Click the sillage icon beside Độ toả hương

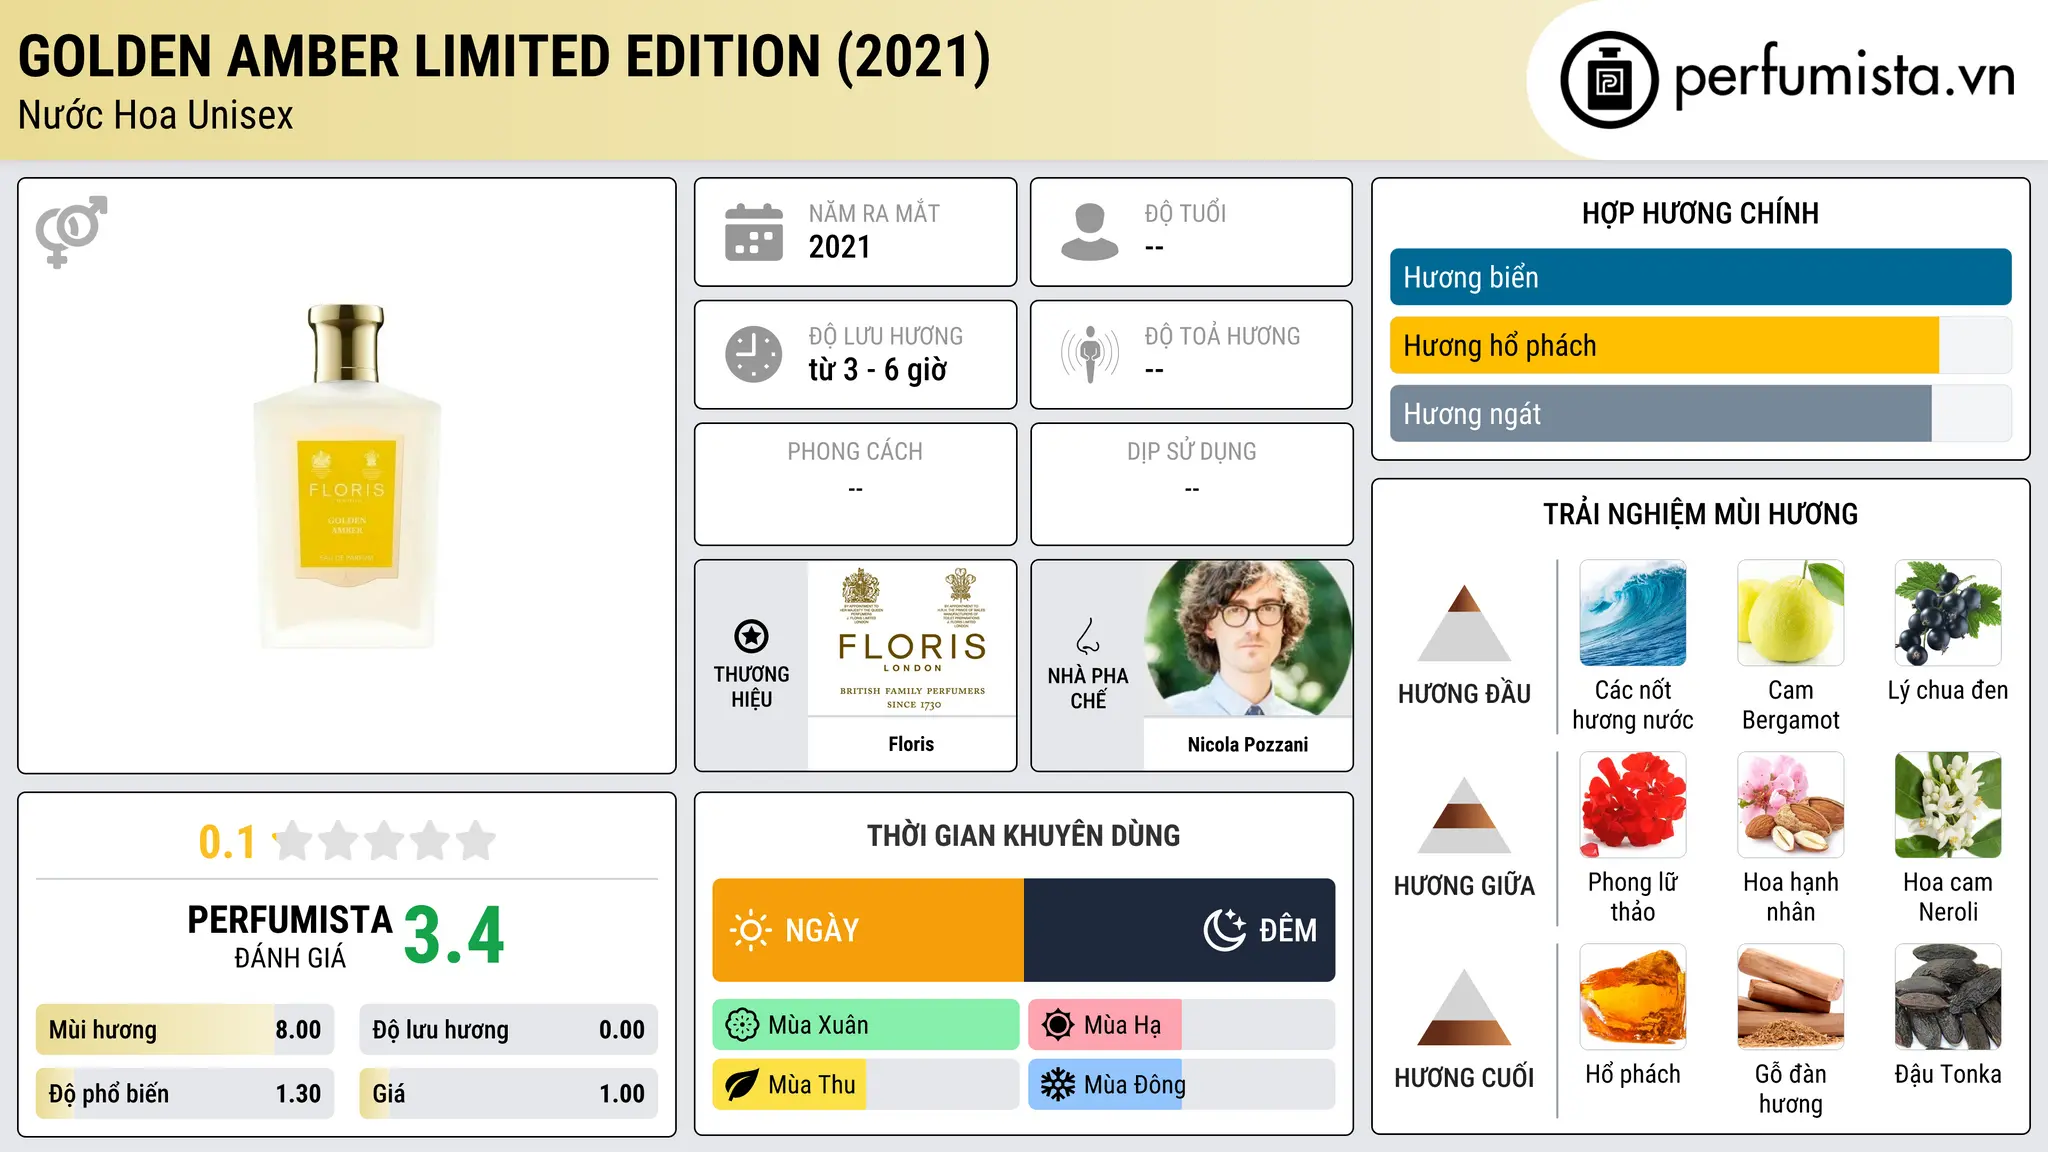coord(1090,354)
